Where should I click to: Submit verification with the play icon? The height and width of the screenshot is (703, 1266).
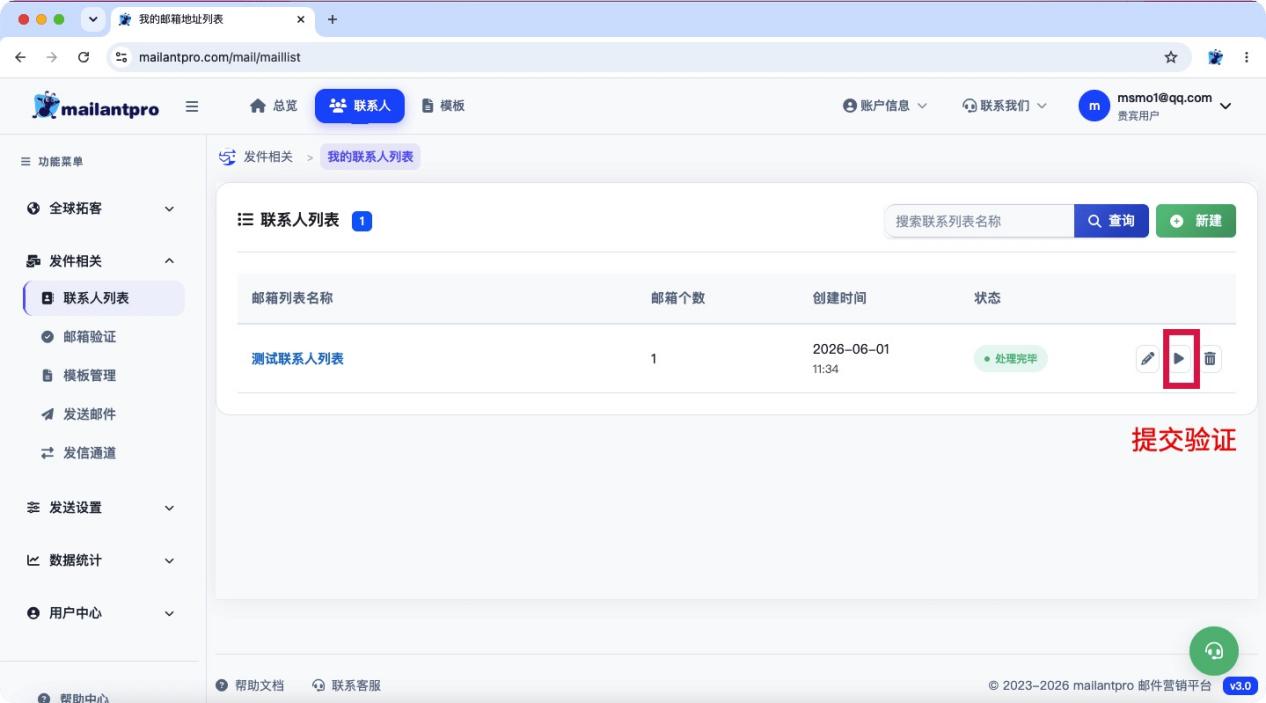pyautogui.click(x=1180, y=358)
